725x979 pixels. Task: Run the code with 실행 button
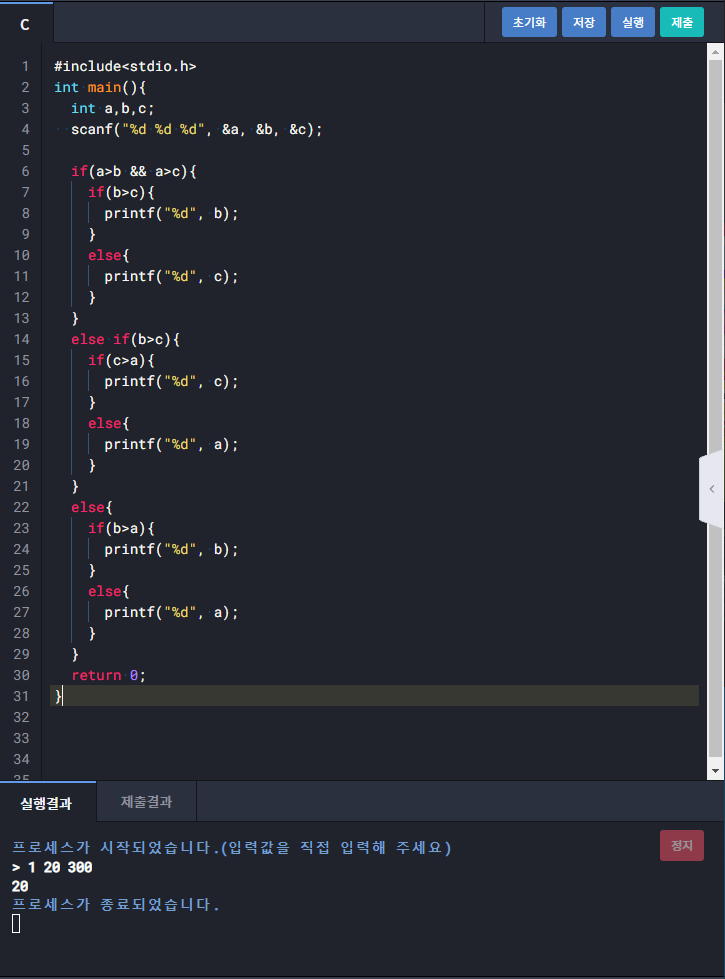coord(633,22)
